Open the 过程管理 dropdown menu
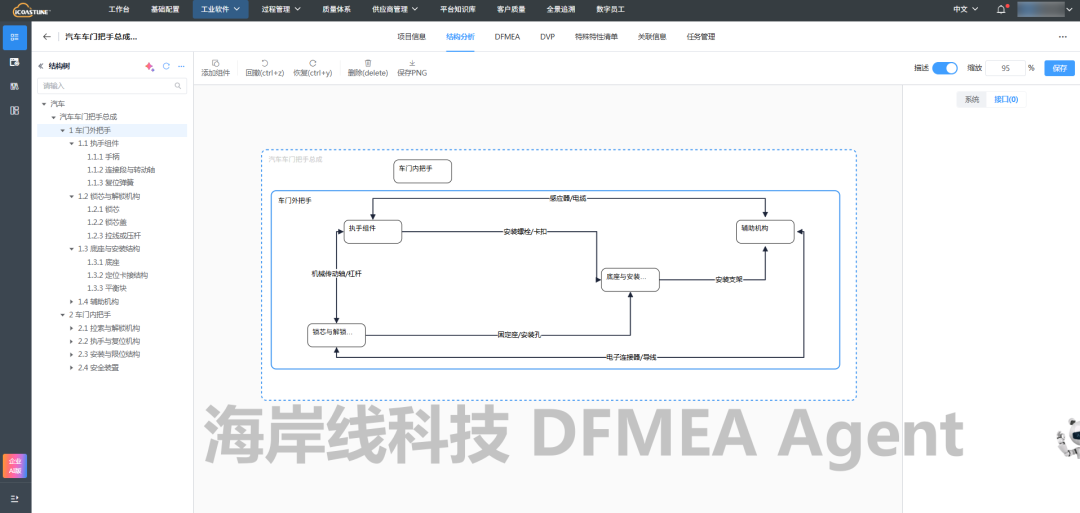This screenshot has height=513, width=1080. [x=281, y=10]
